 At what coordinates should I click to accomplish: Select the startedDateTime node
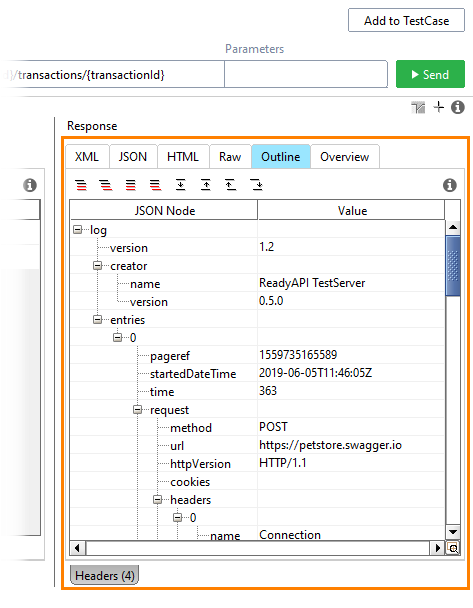click(x=193, y=374)
